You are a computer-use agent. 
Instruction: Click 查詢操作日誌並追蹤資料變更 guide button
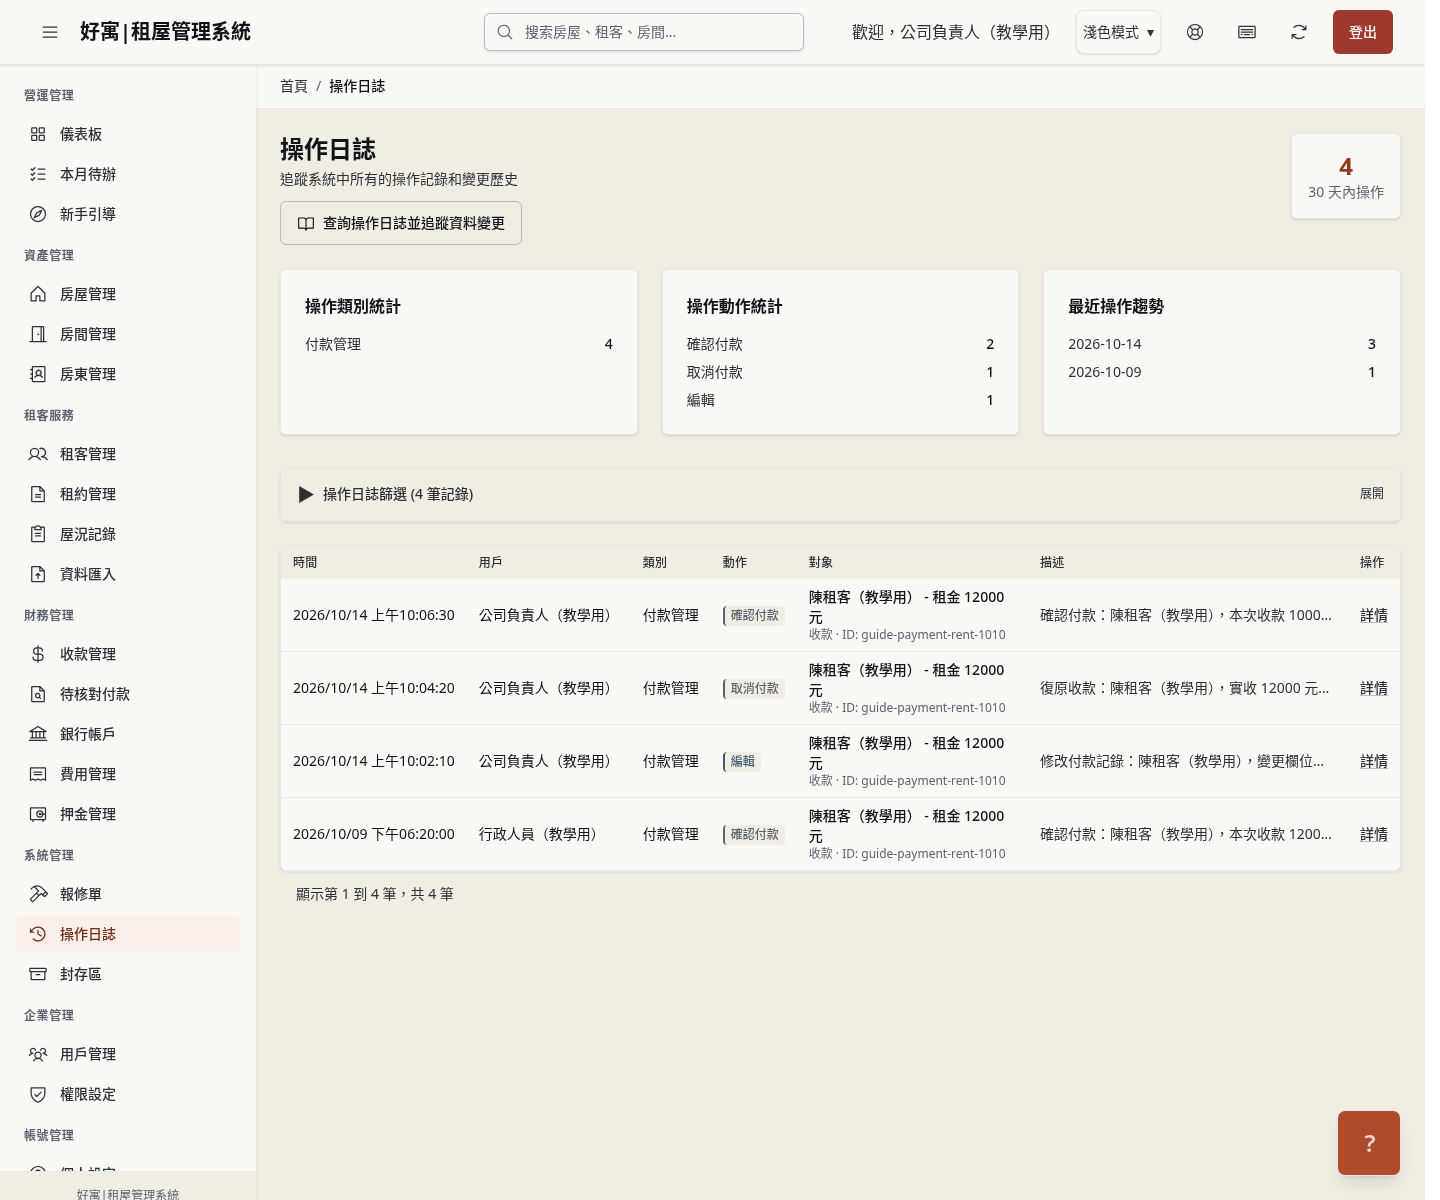pyautogui.click(x=401, y=223)
